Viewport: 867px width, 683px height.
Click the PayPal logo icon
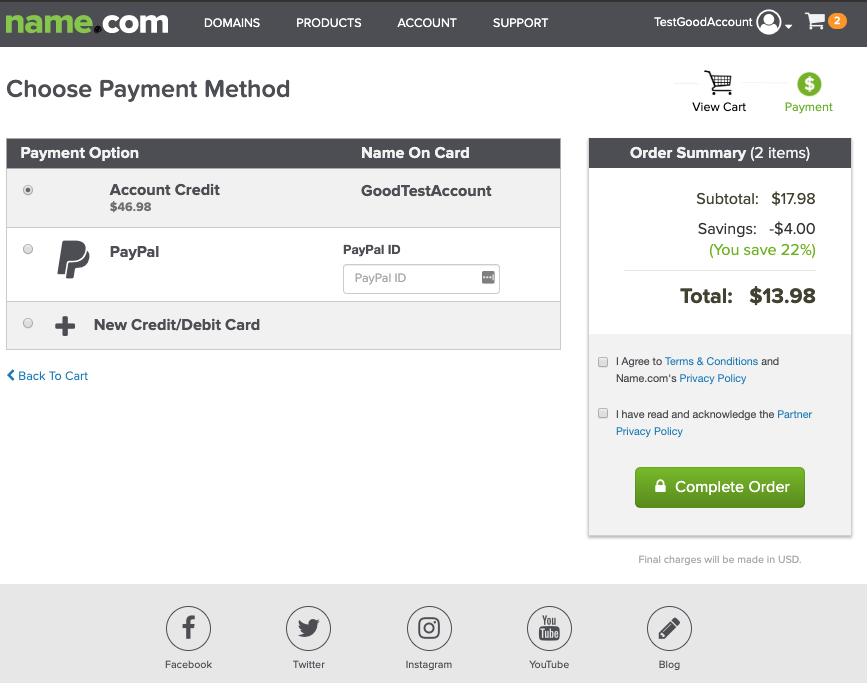pyautogui.click(x=73, y=259)
